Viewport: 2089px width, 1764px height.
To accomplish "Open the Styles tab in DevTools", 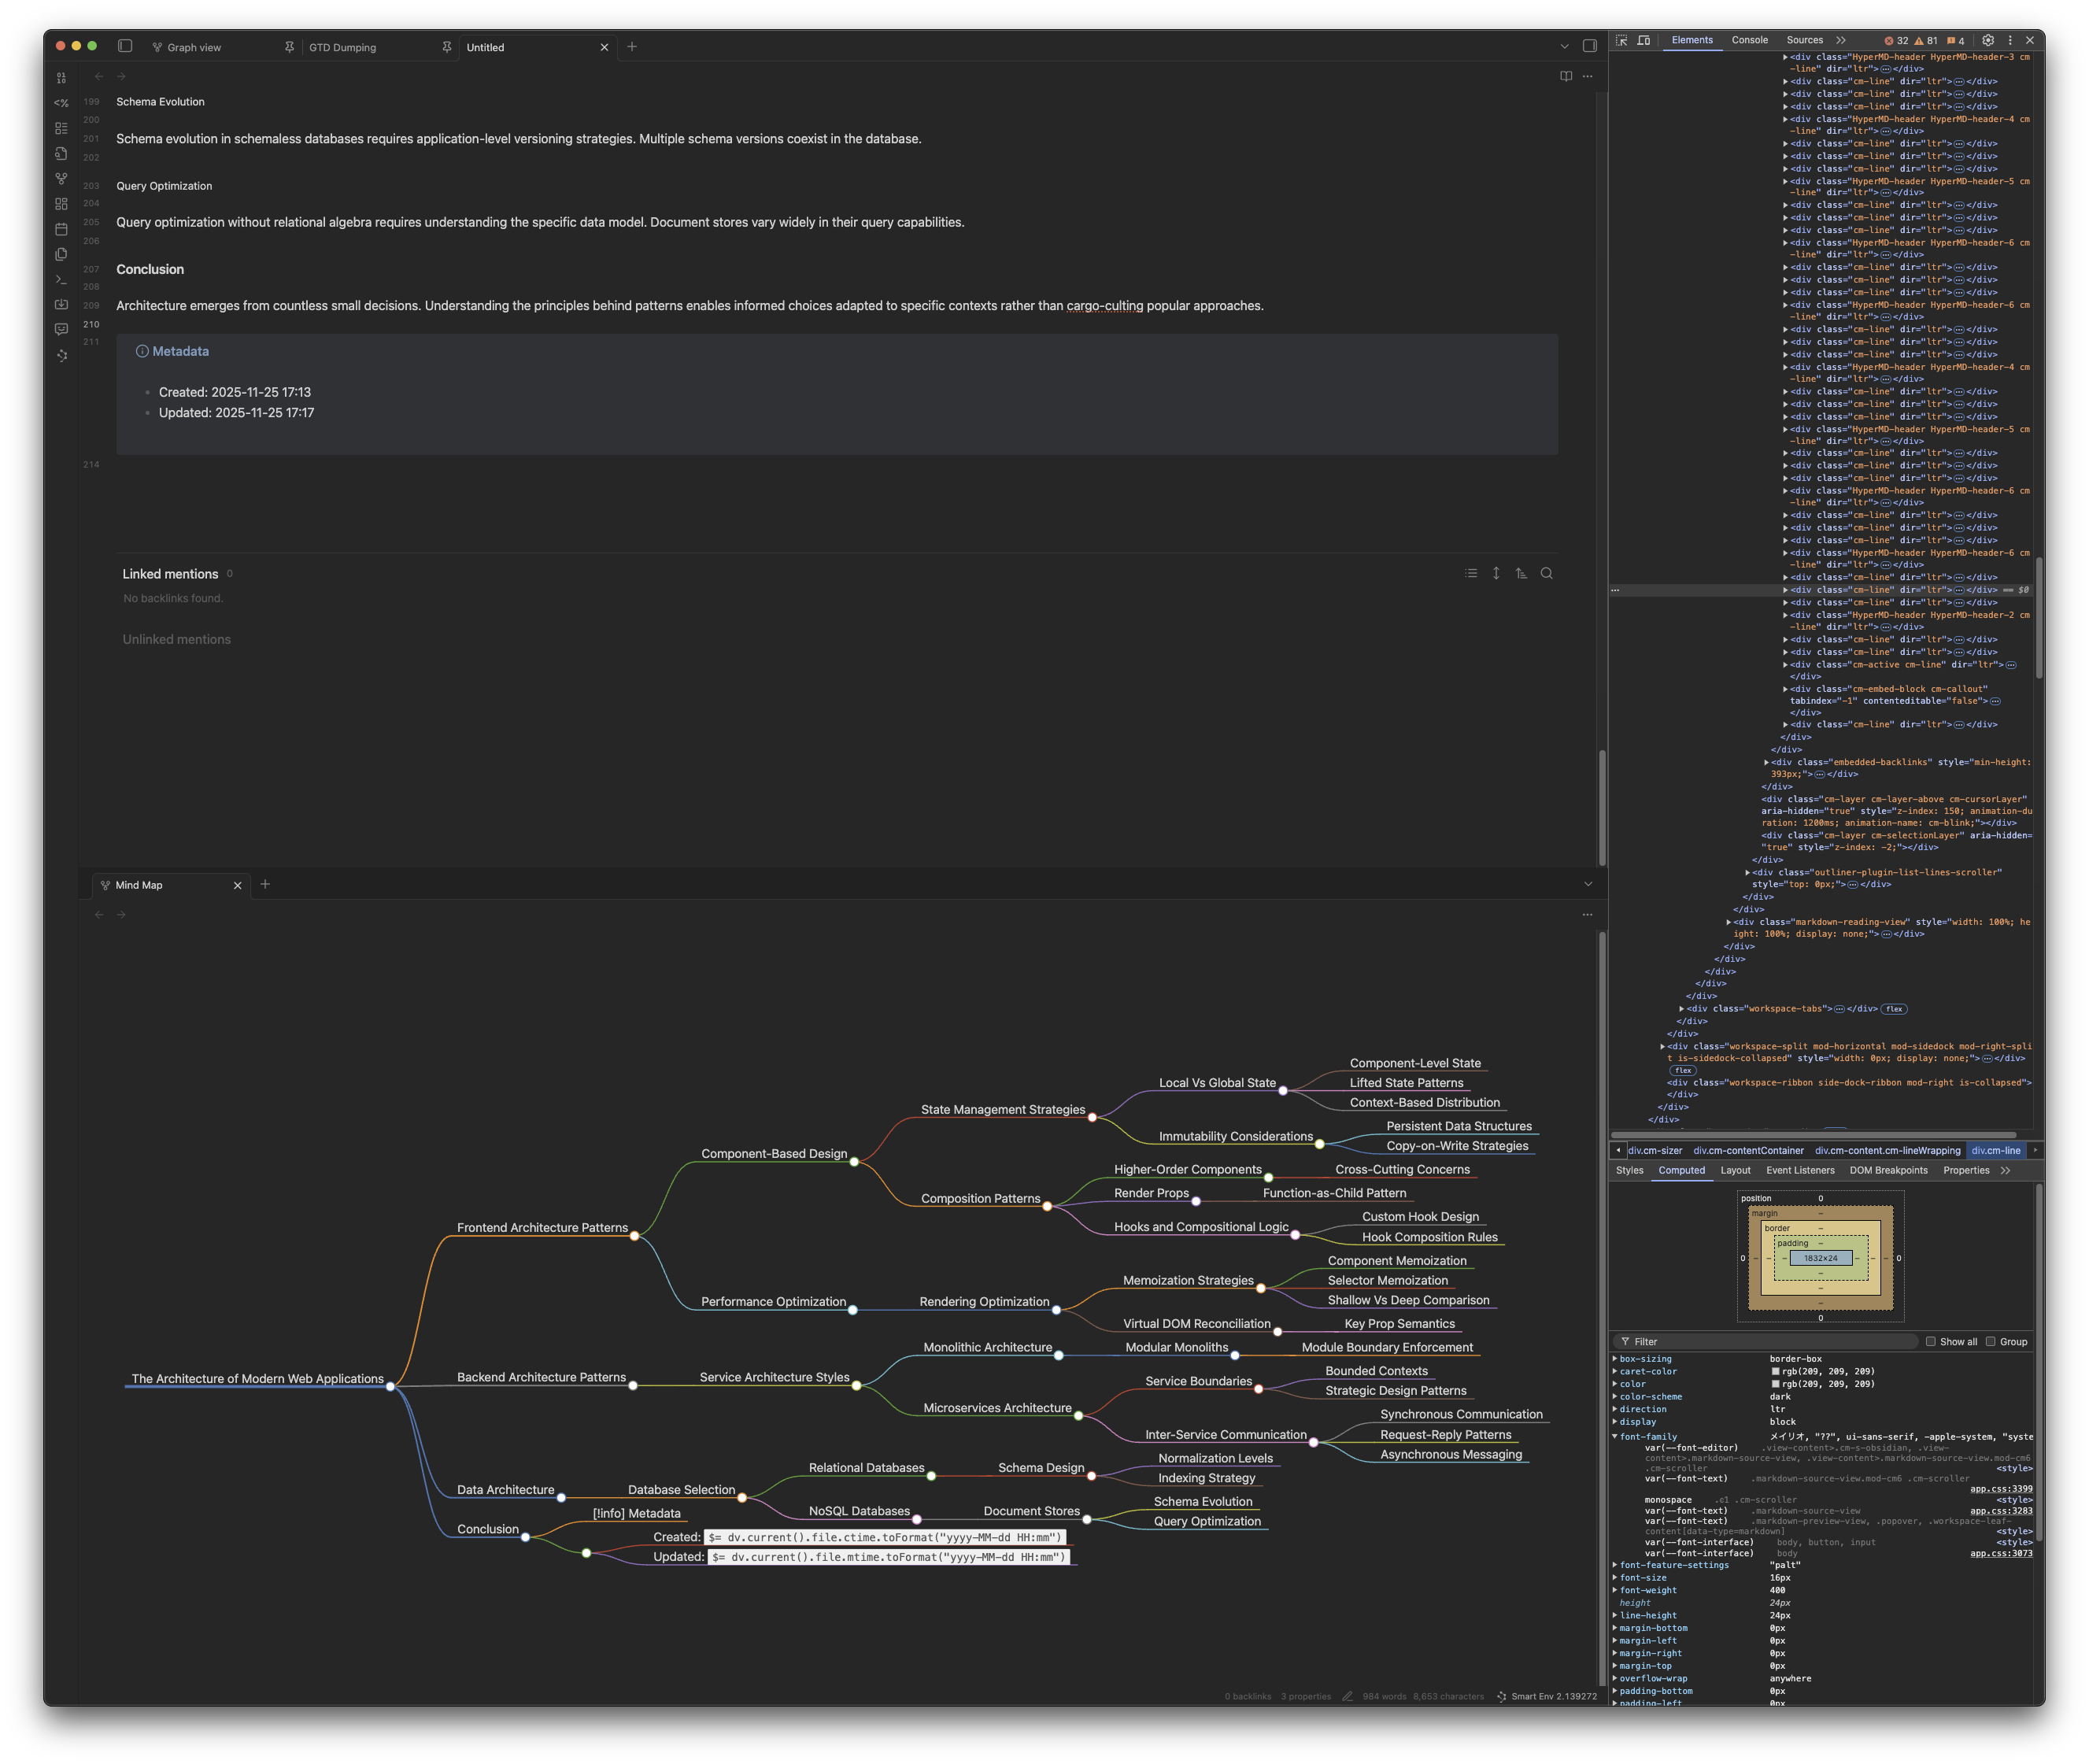I will tap(1629, 1170).
